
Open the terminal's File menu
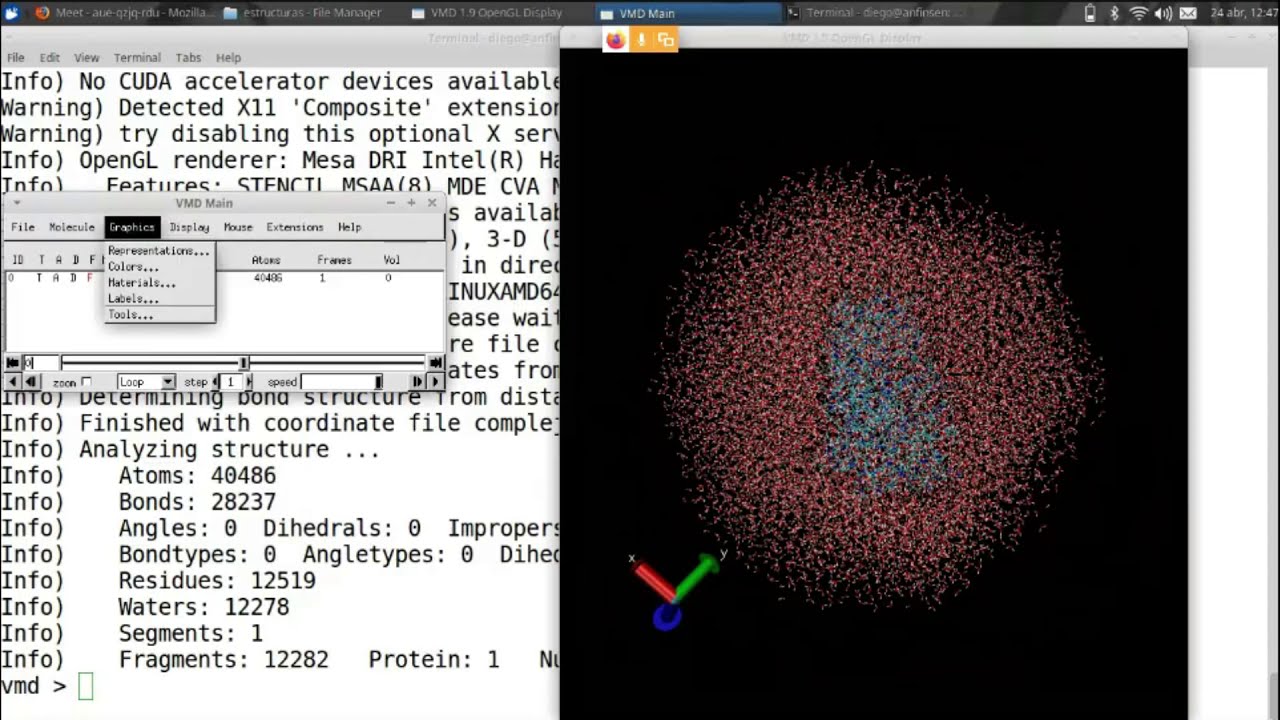pyautogui.click(x=16, y=58)
